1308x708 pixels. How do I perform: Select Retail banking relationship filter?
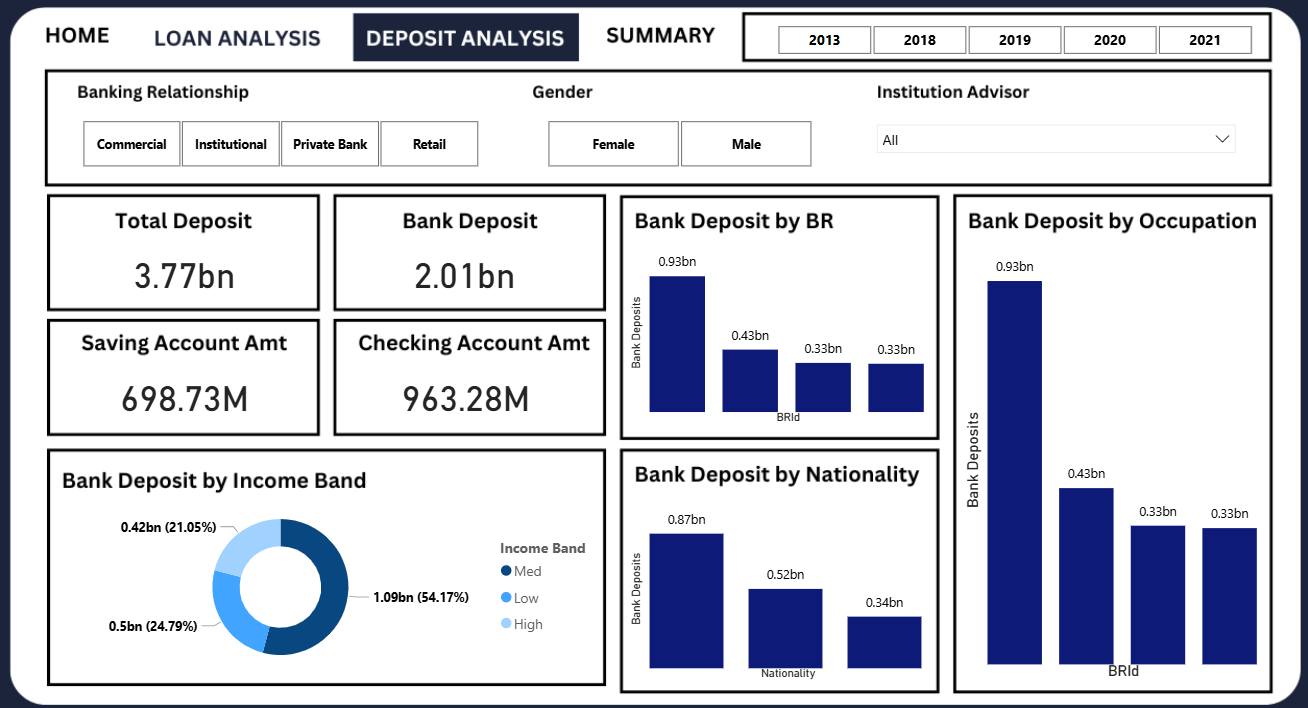[429, 144]
